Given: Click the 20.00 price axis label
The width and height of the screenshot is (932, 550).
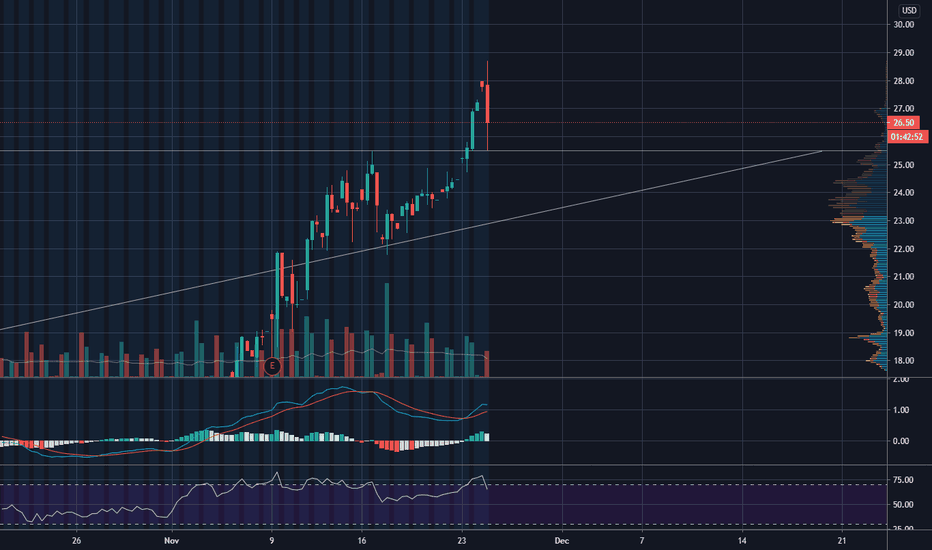Looking at the screenshot, I should (x=903, y=304).
